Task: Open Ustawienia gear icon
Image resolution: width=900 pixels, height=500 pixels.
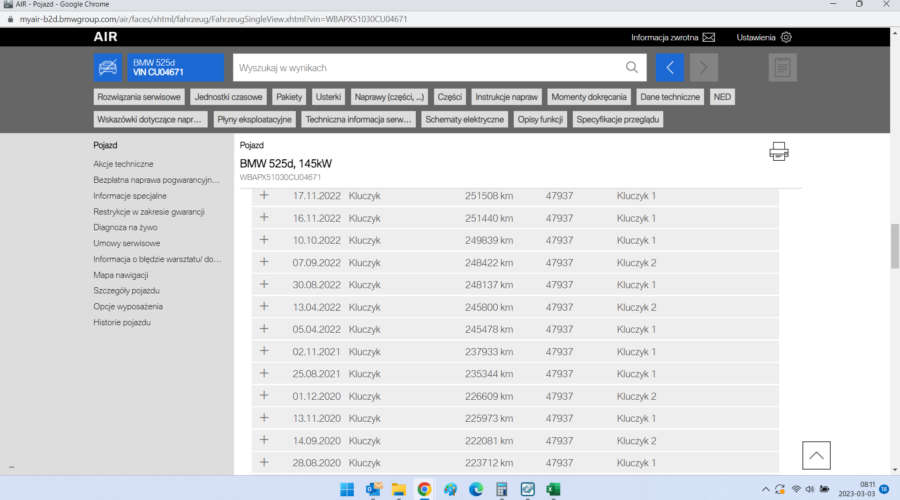Action: 786,37
